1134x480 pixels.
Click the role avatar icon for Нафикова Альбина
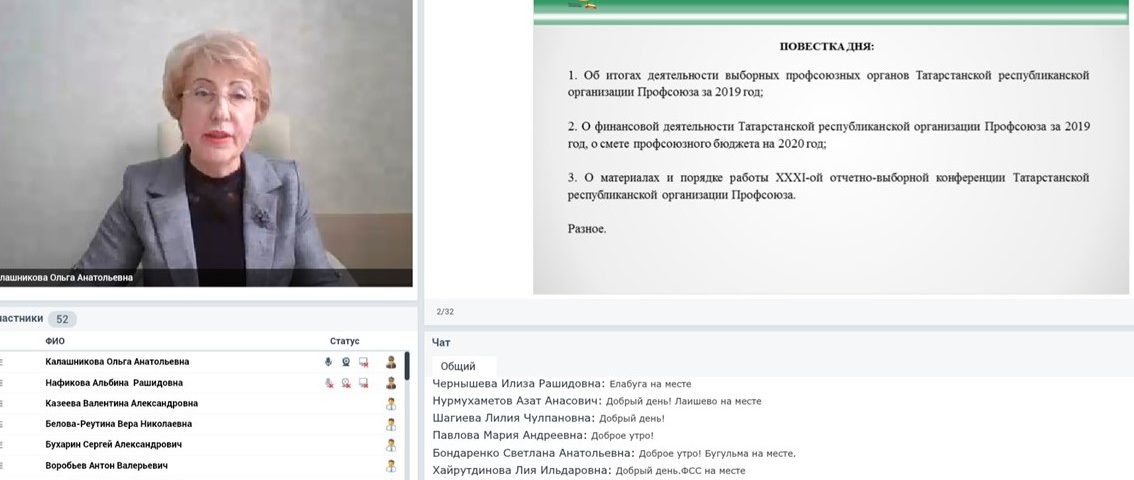tap(391, 383)
